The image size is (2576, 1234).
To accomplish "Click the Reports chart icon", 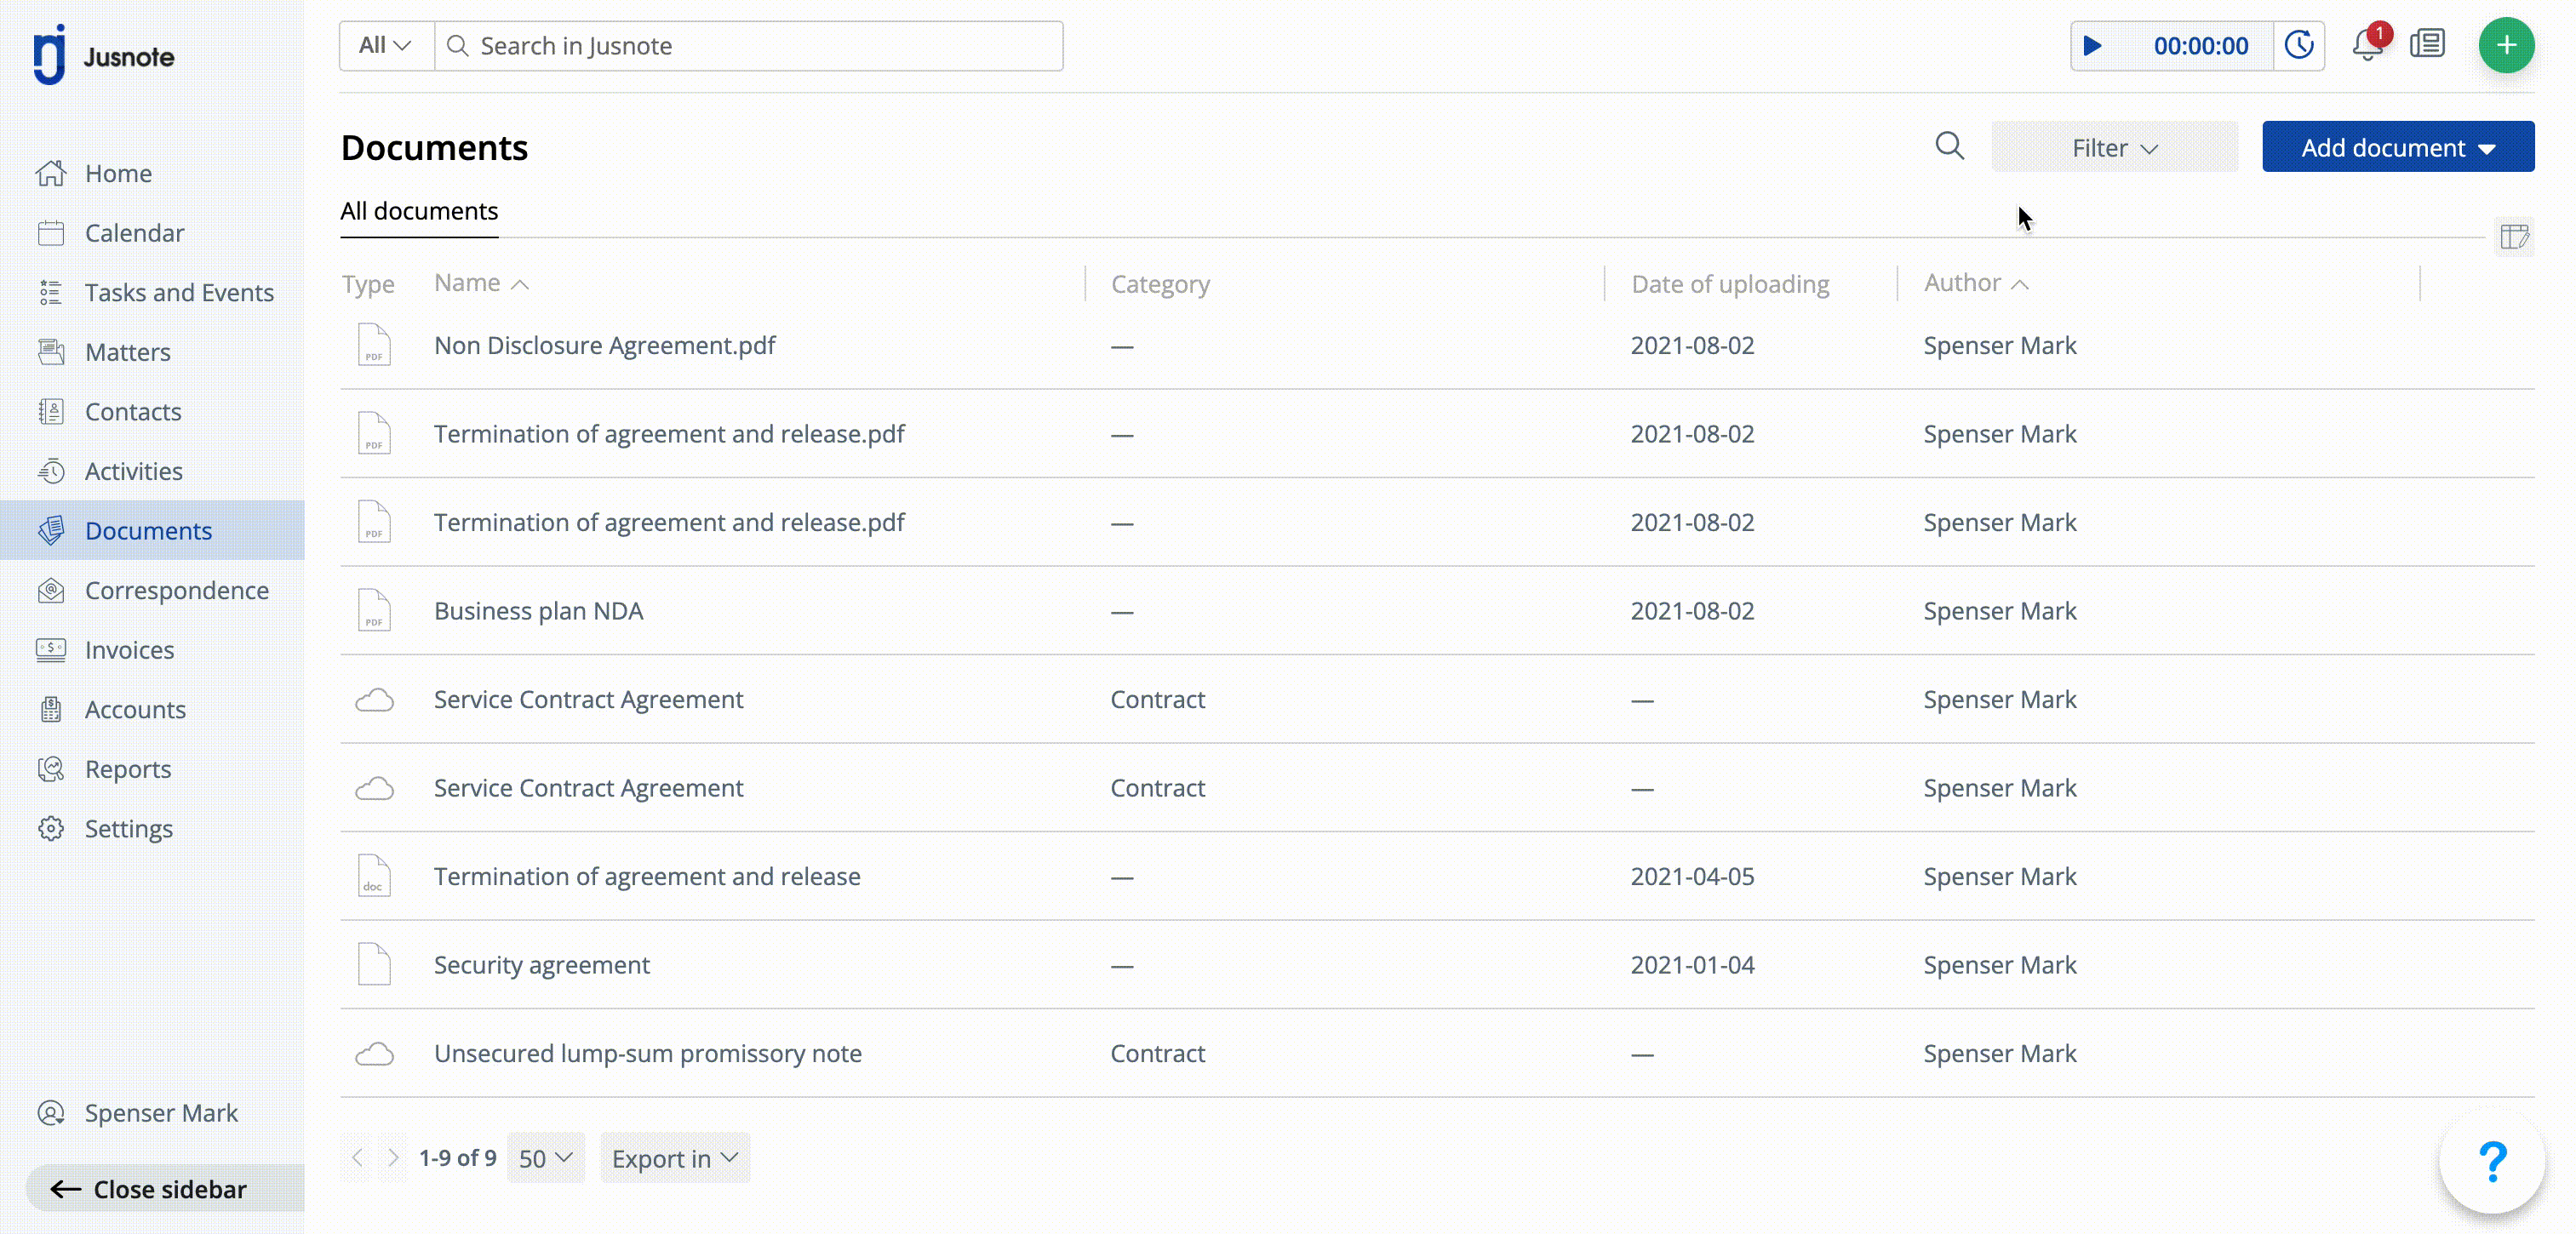I will coord(51,769).
